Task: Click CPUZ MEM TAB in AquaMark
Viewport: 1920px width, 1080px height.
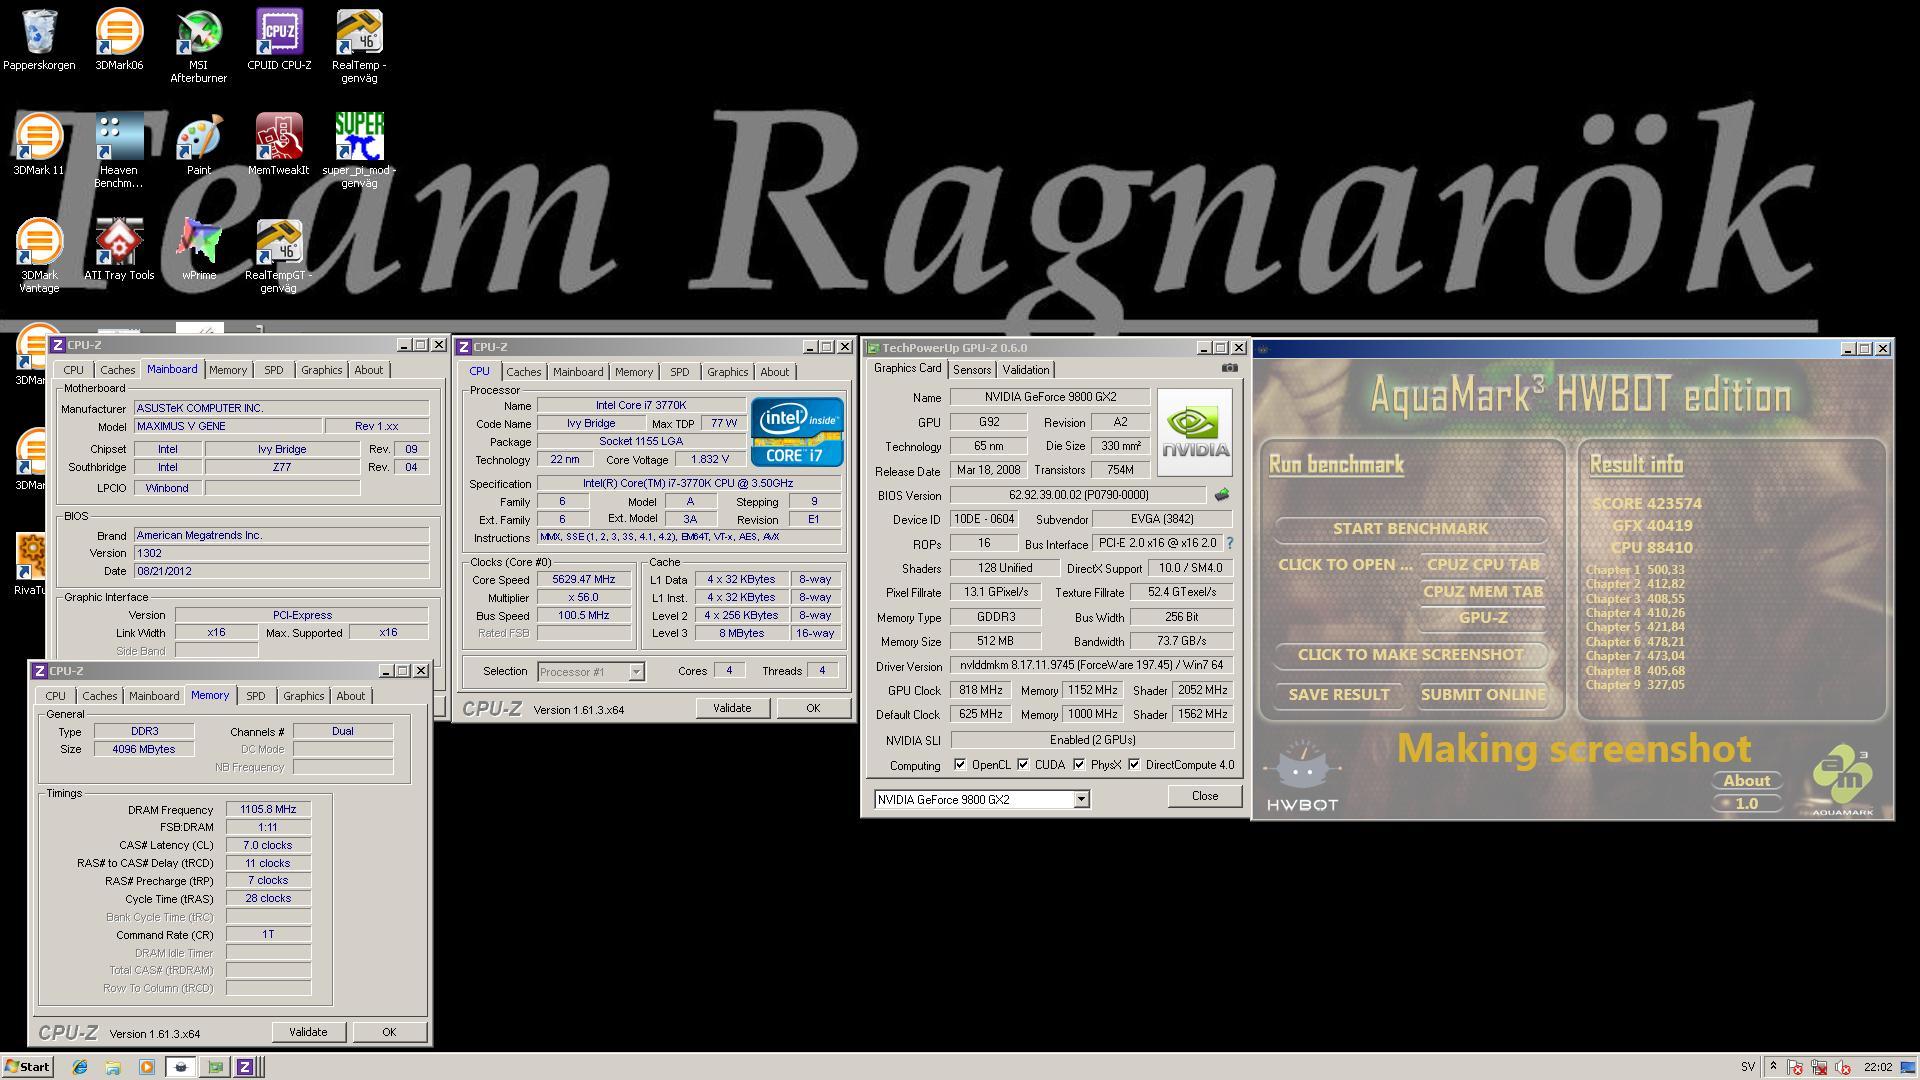Action: (x=1483, y=591)
